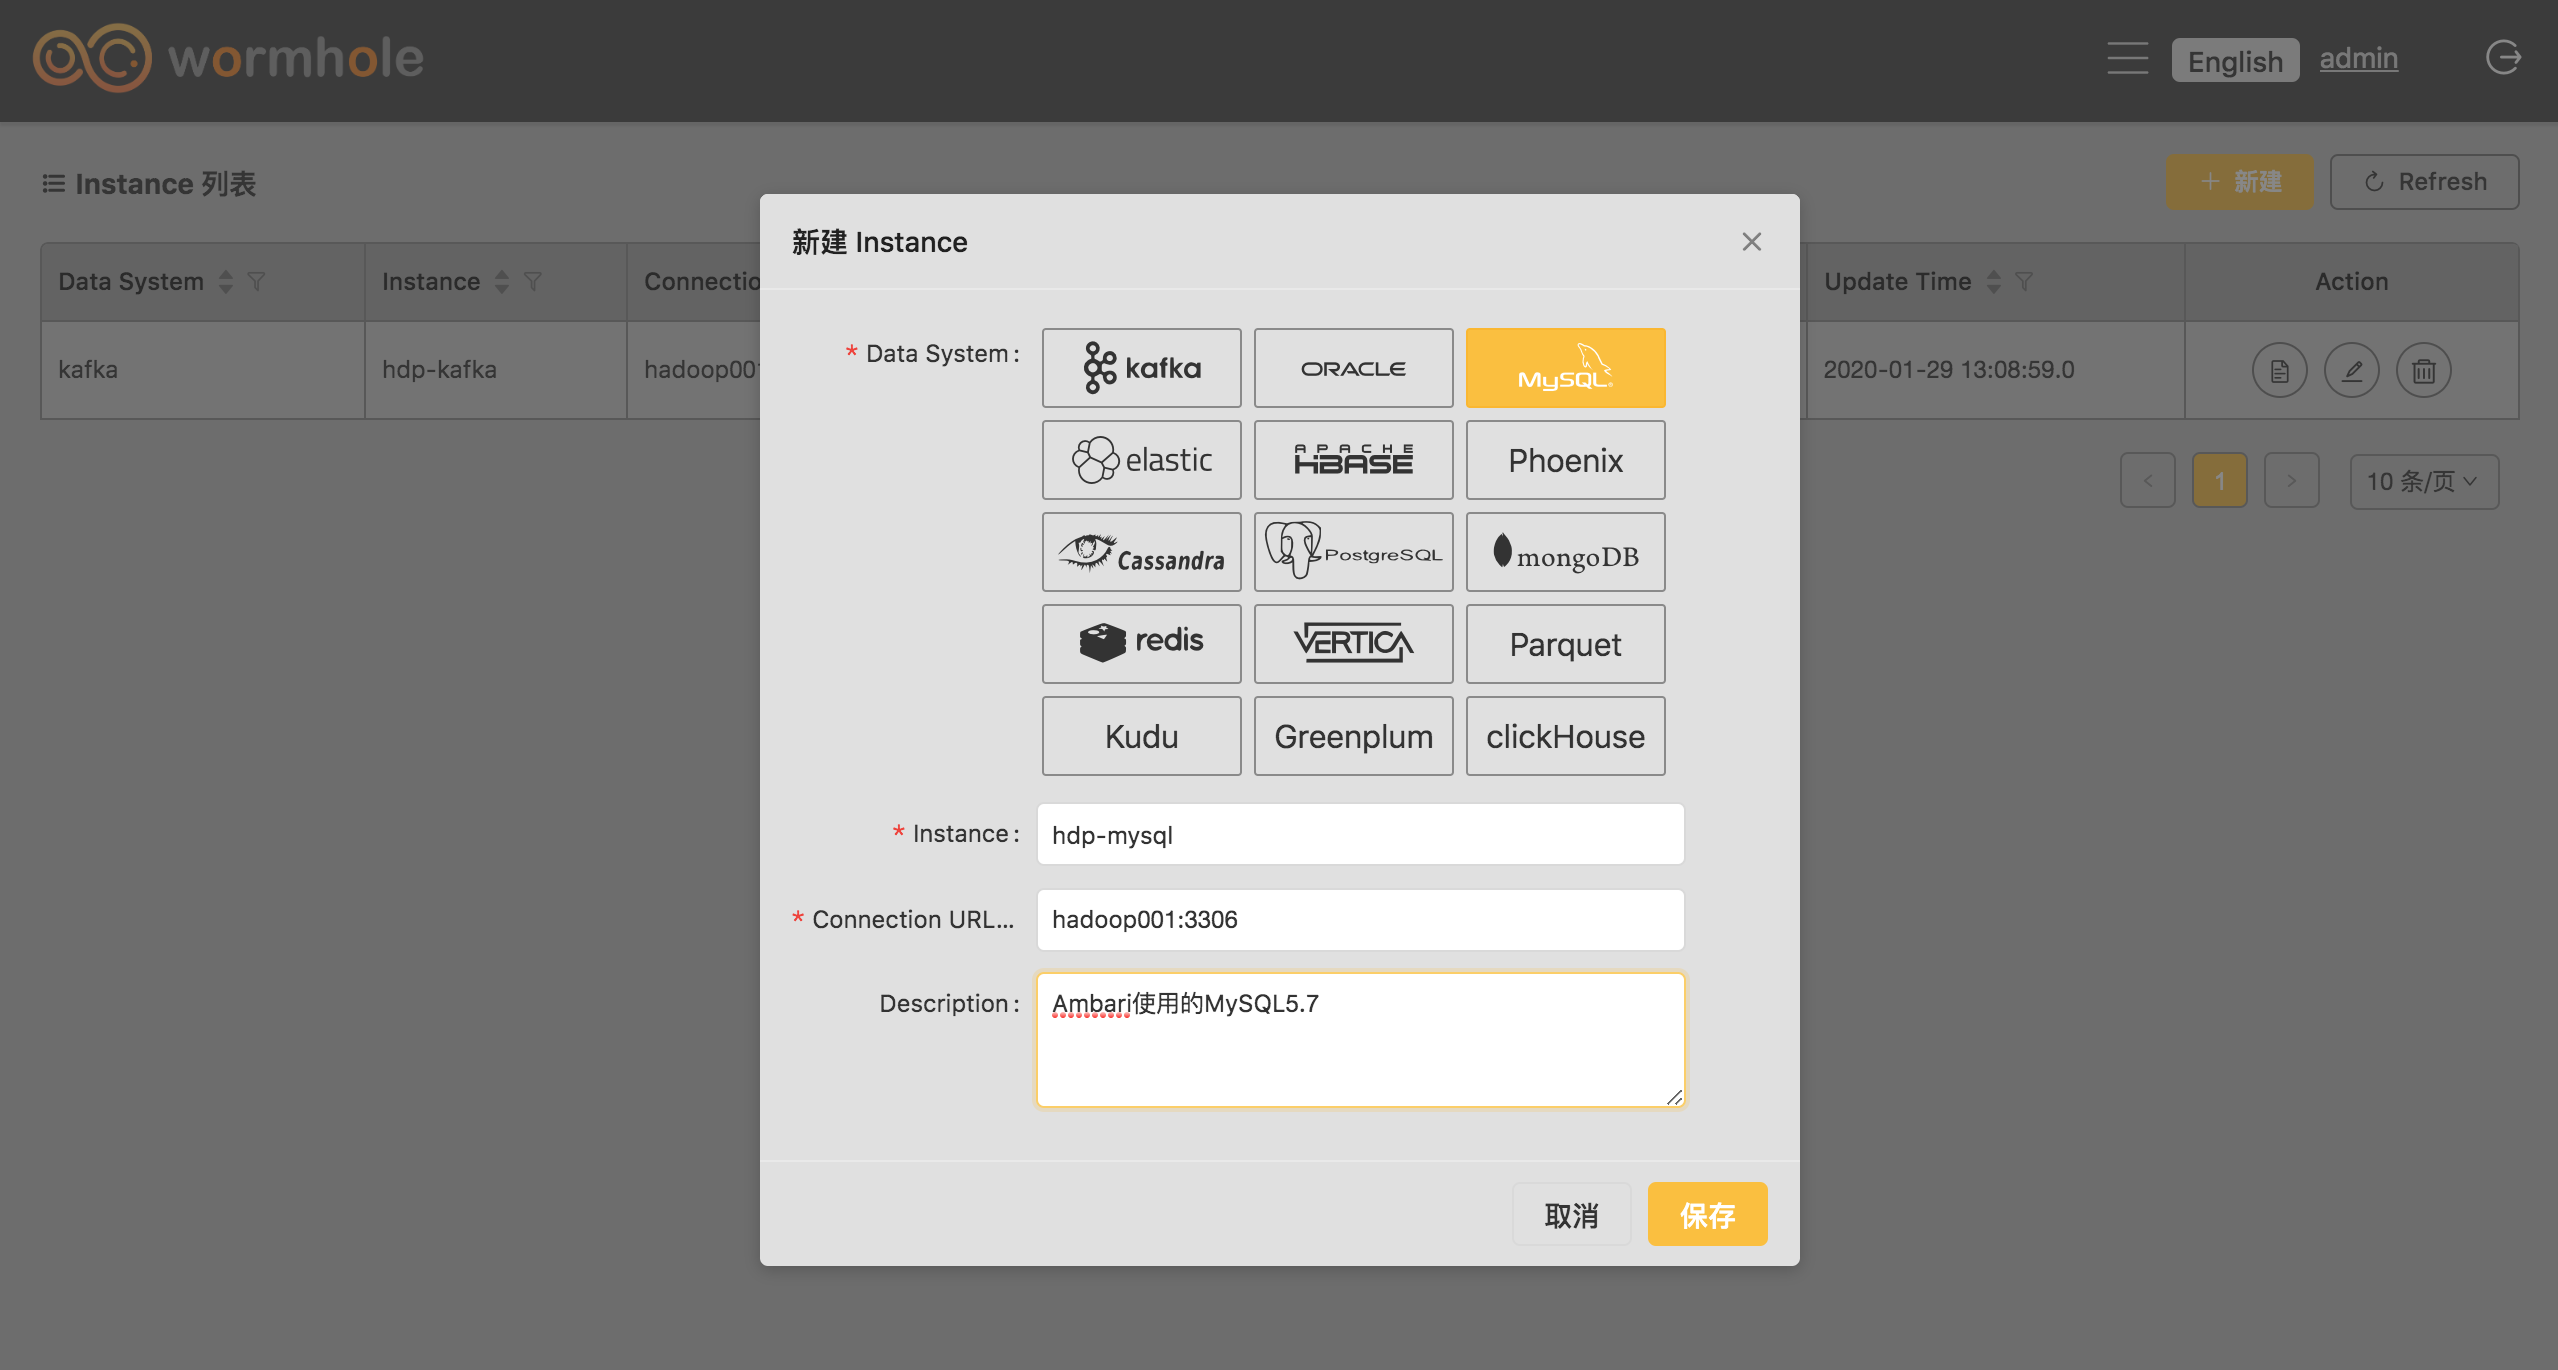2558x1370 pixels.
Task: Choose PostgreSQL as the data system
Action: click(x=1353, y=552)
